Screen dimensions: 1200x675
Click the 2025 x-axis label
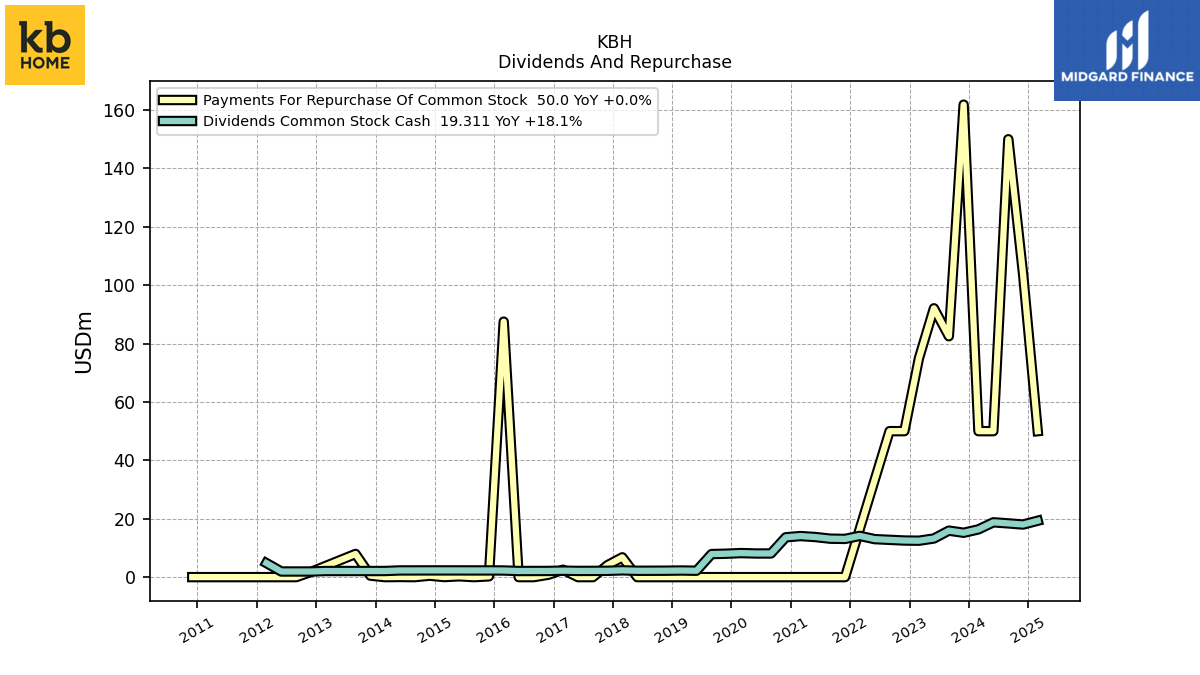(1027, 631)
